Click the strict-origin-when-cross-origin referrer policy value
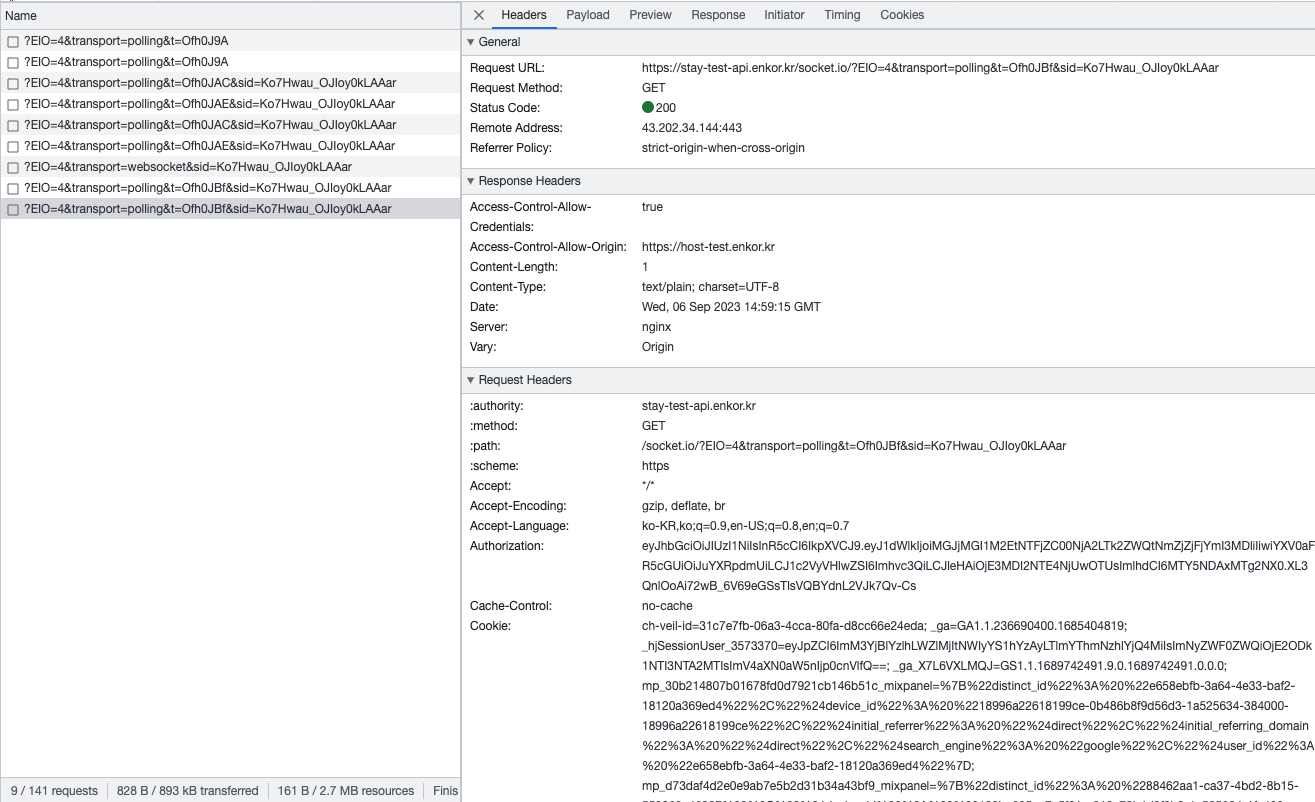Image resolution: width=1315 pixels, height=802 pixels. (723, 148)
